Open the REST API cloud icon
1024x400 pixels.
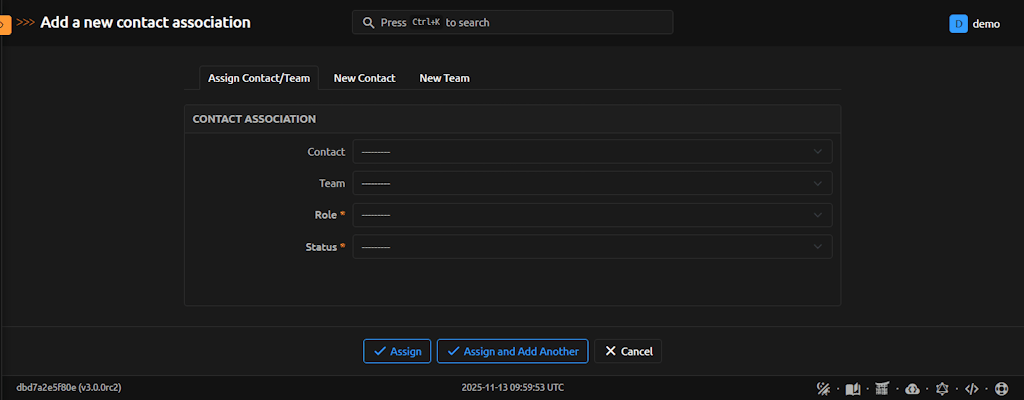pos(912,388)
